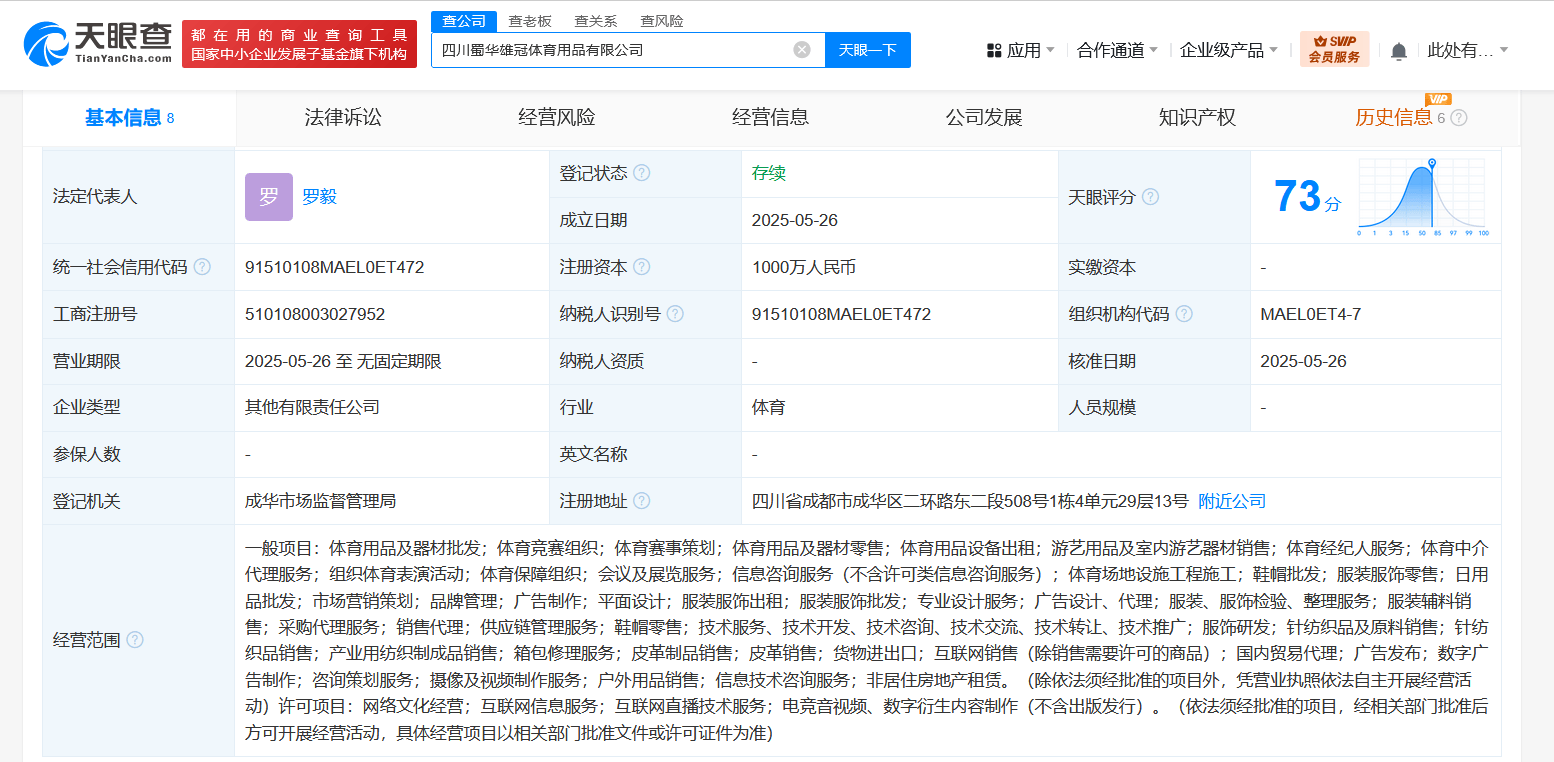The height and width of the screenshot is (762, 1554).
Task: Click help icon next to 组织机构代码
Action: pyautogui.click(x=1184, y=314)
